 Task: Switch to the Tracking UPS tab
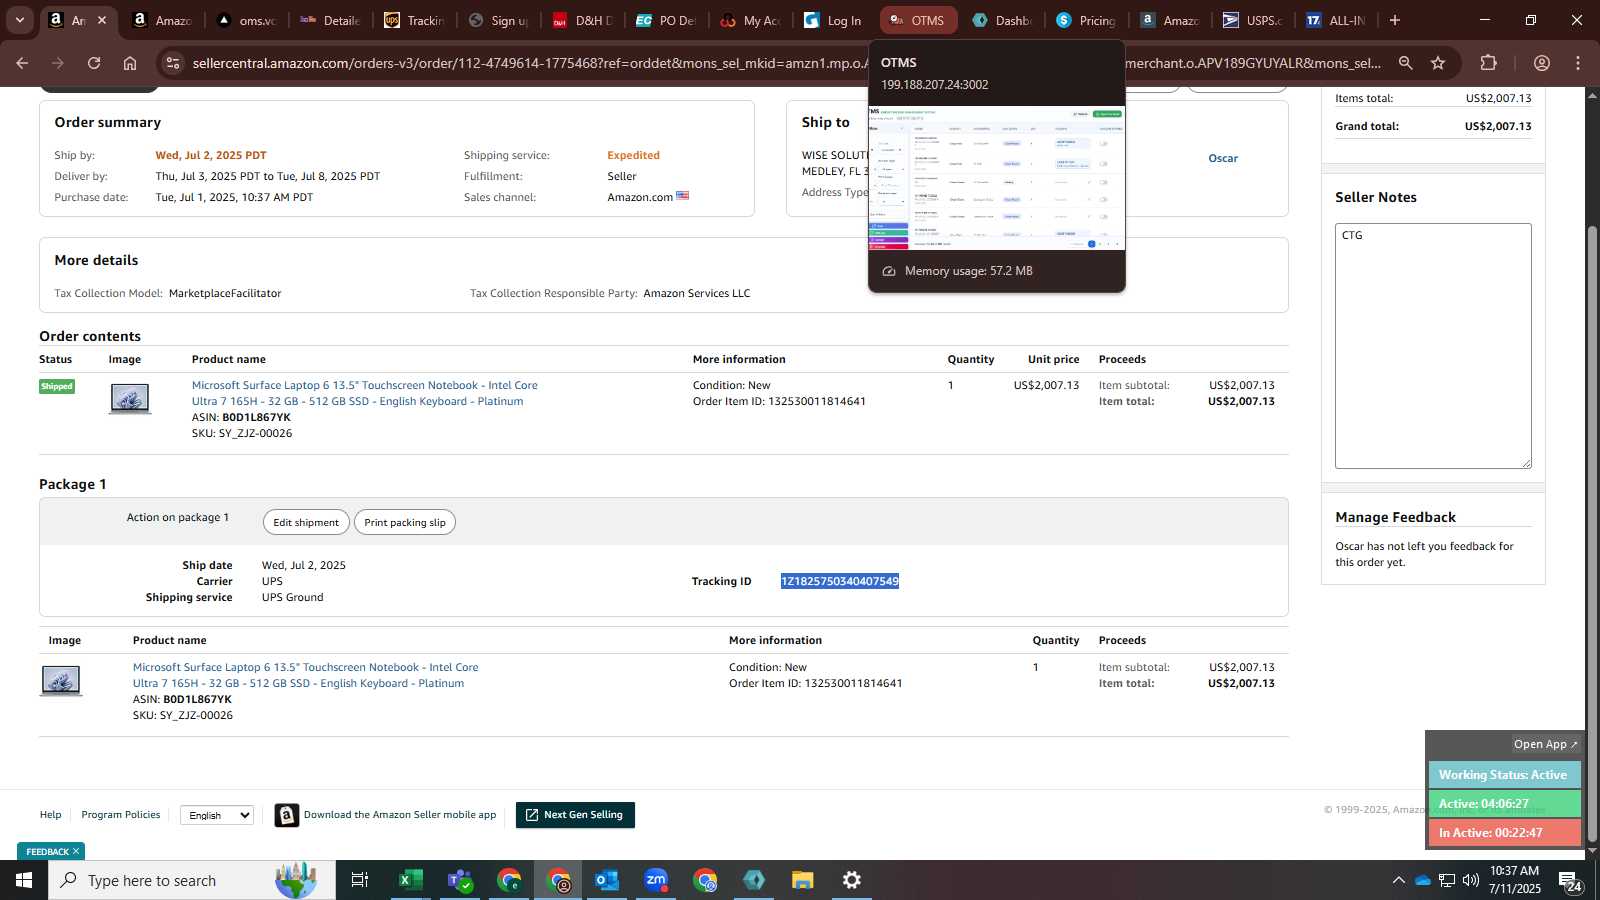[415, 20]
